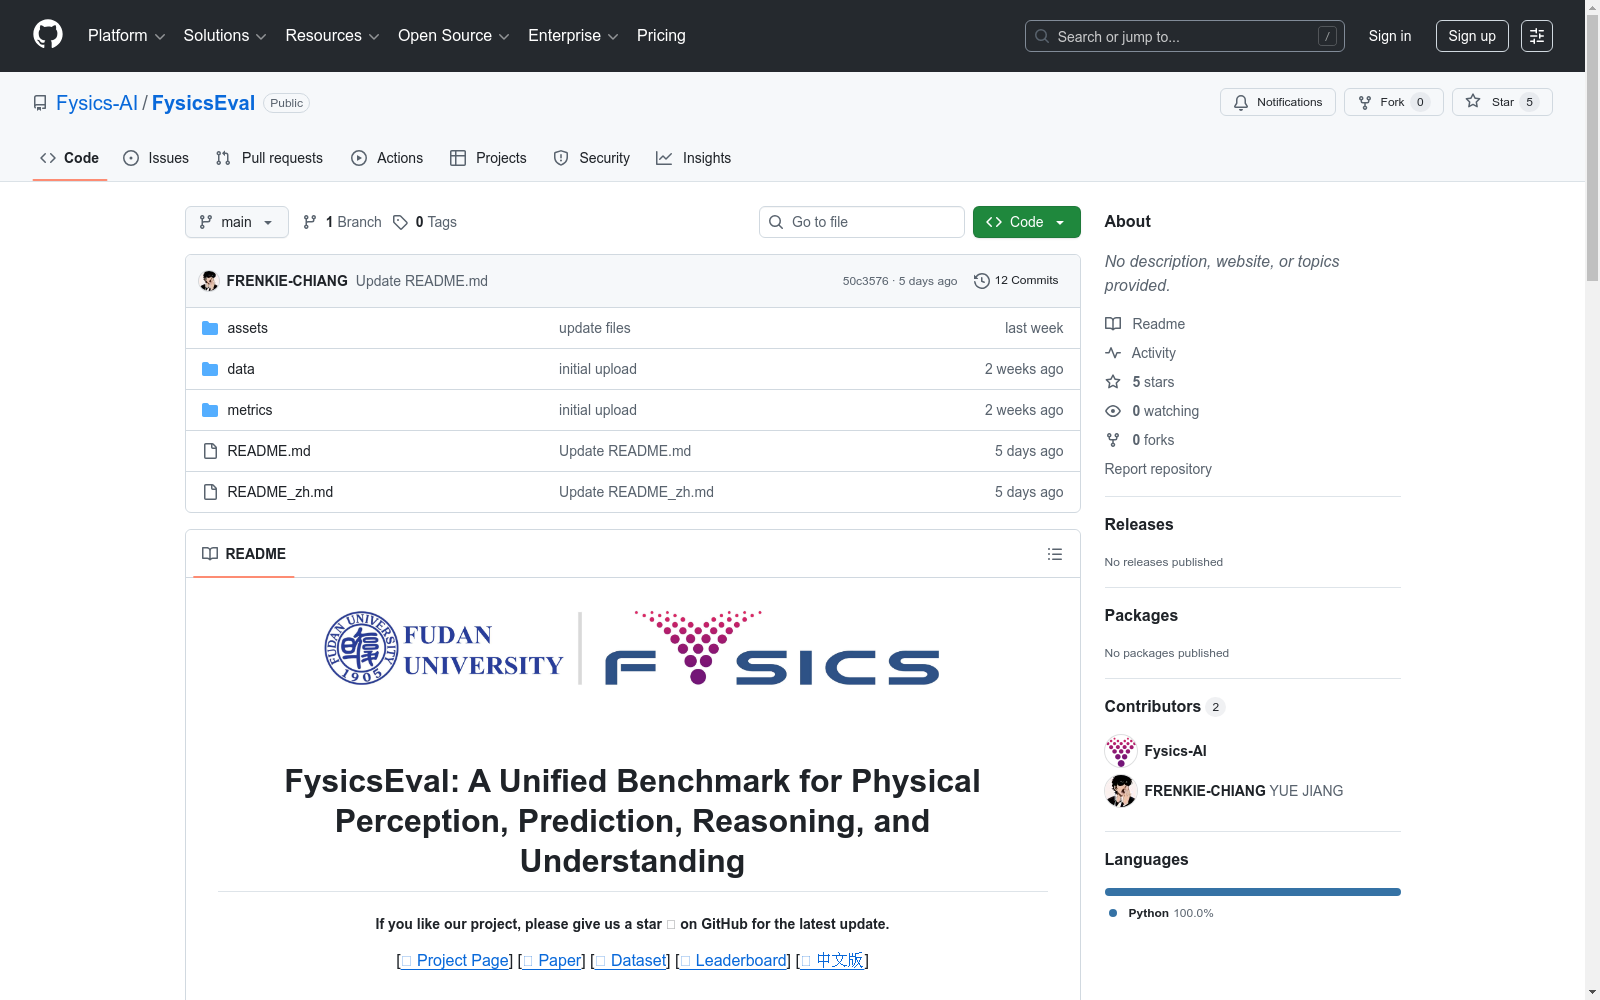Click the book icon beside Readme

tap(1113, 324)
